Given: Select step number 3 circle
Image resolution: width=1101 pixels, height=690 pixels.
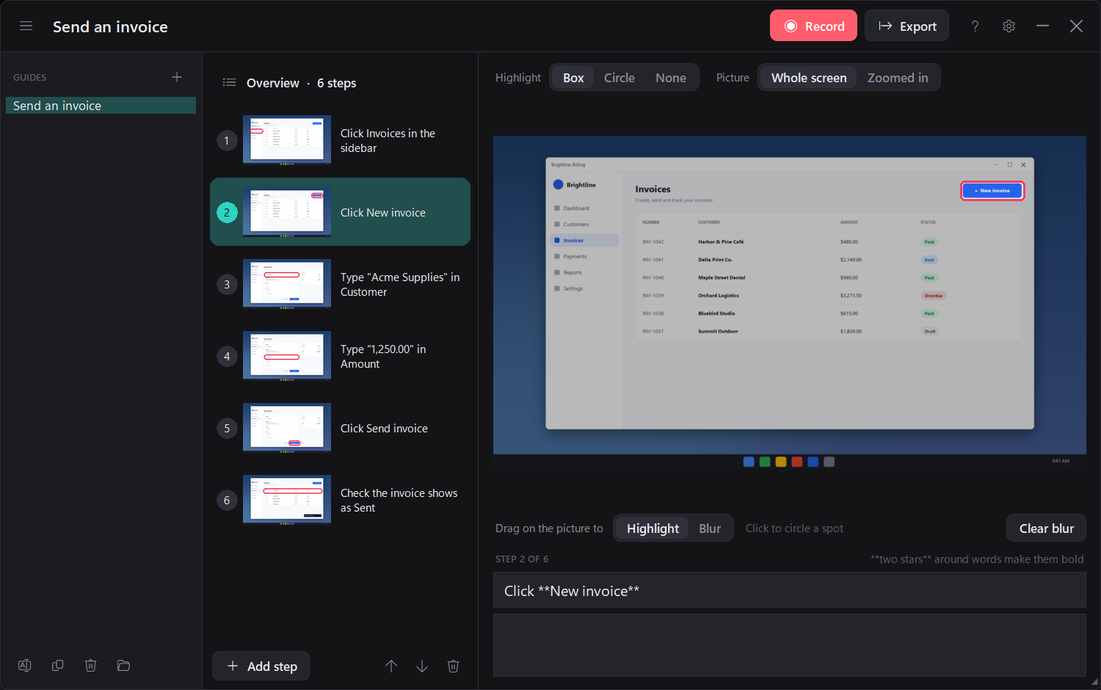Looking at the screenshot, I should click(227, 284).
